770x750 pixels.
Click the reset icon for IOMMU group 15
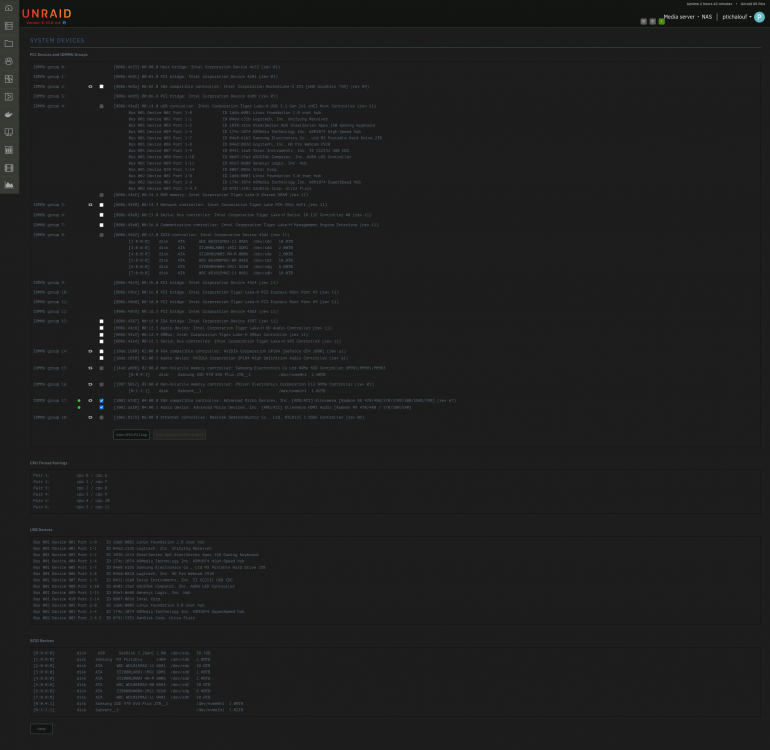[90, 368]
